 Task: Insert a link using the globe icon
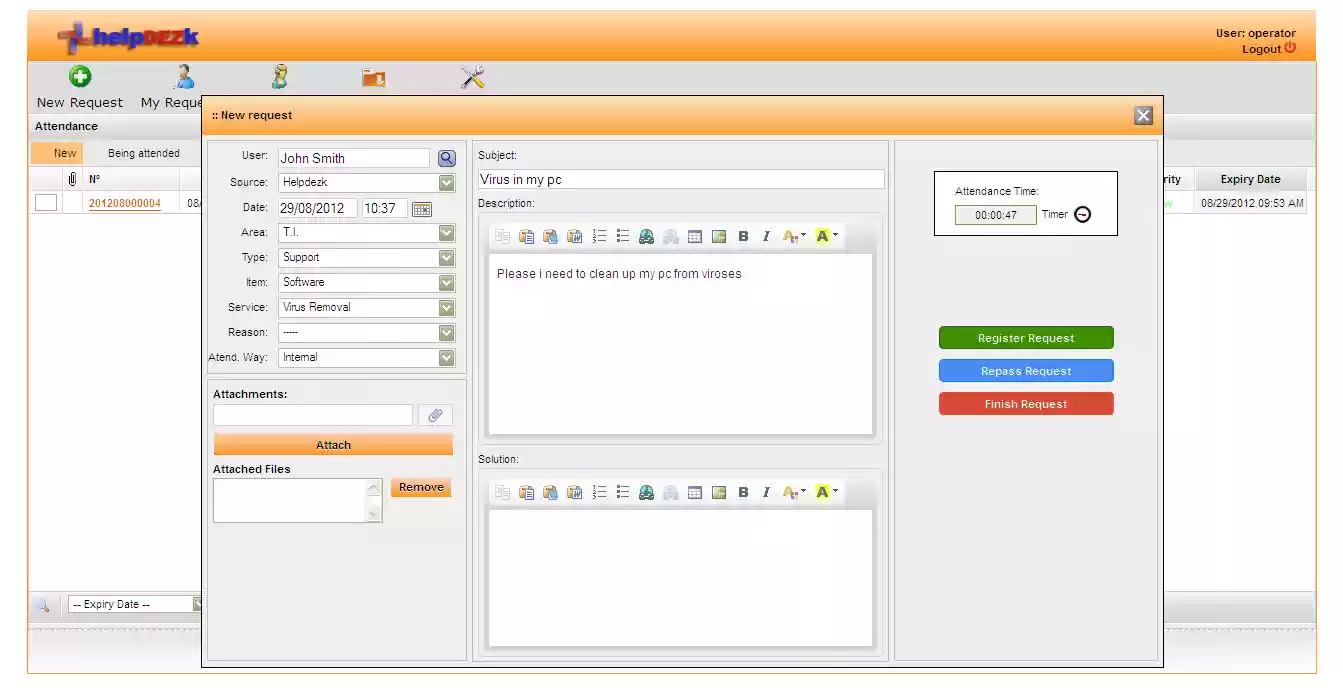tap(646, 236)
